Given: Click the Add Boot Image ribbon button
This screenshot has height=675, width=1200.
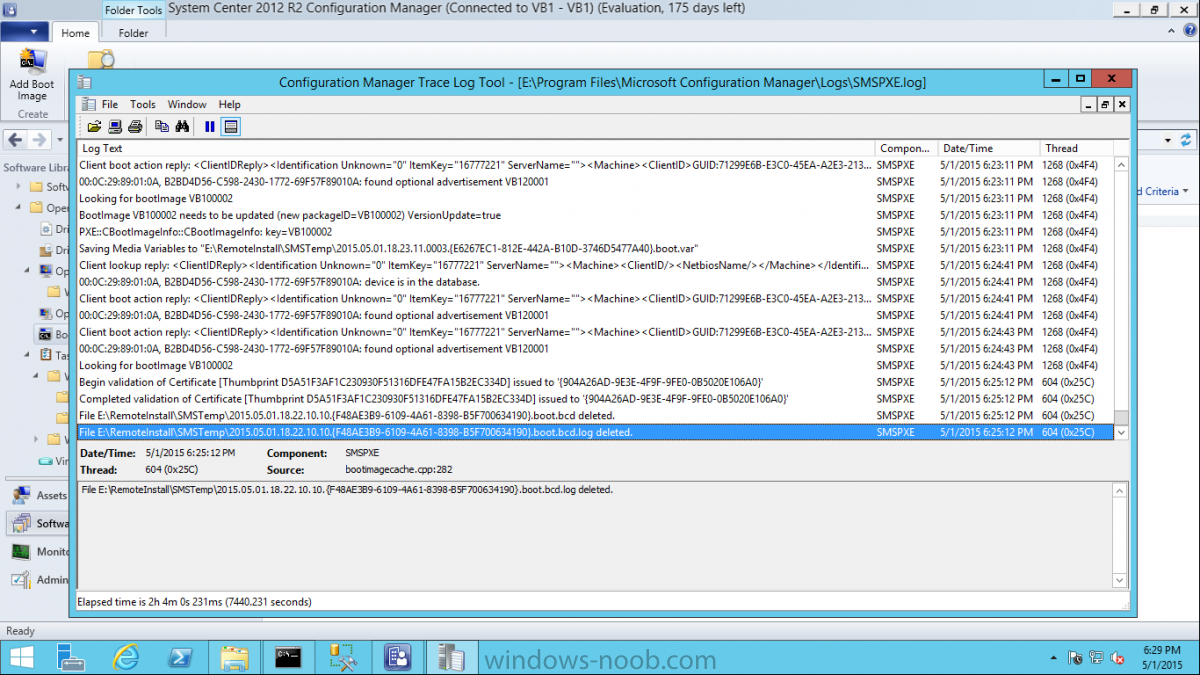Looking at the screenshot, I should pos(32,77).
